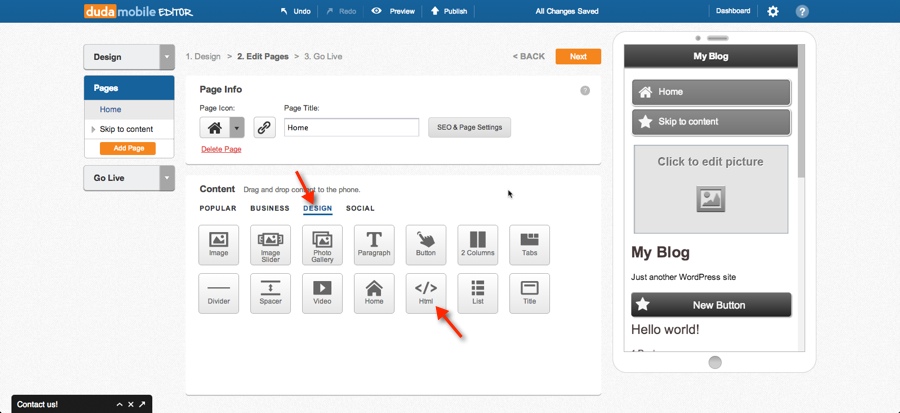Click the Add Page button
Viewport: 900px width, 413px height.
coord(128,148)
